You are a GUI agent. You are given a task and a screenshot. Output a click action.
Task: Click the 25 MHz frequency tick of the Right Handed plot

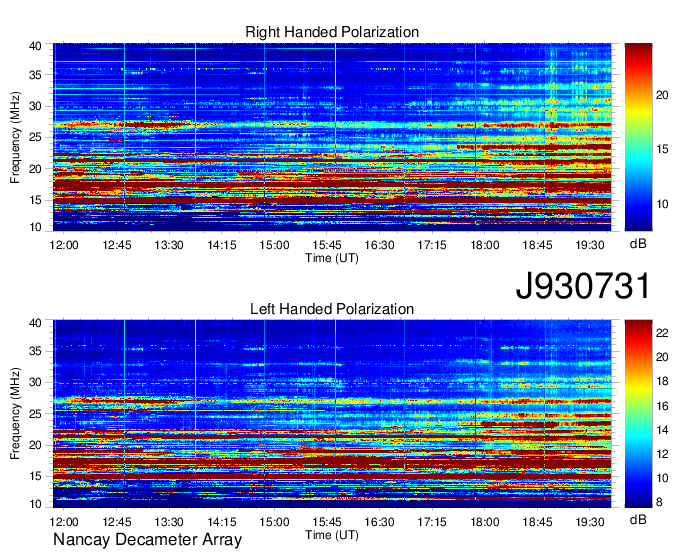point(36,138)
